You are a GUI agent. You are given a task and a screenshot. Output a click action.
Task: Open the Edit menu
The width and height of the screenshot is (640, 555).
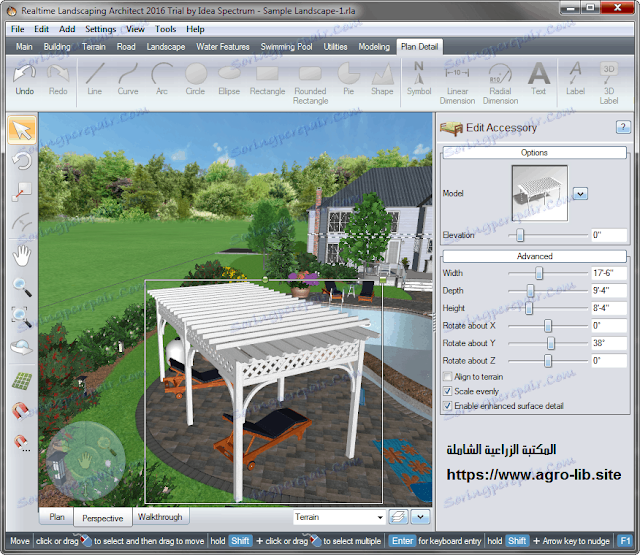tap(41, 29)
